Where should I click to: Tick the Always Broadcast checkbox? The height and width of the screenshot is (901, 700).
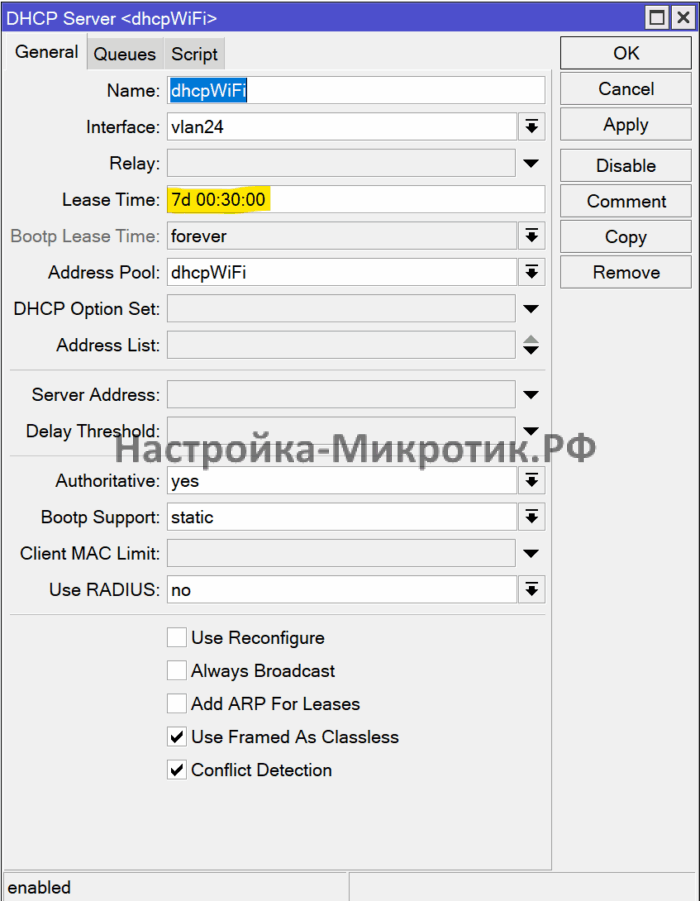(177, 671)
